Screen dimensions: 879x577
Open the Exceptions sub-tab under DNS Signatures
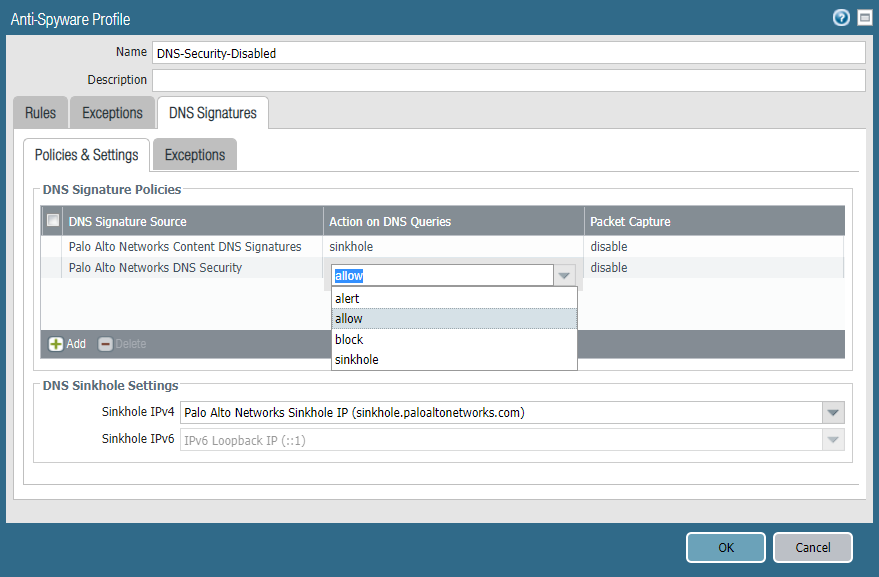pos(194,155)
